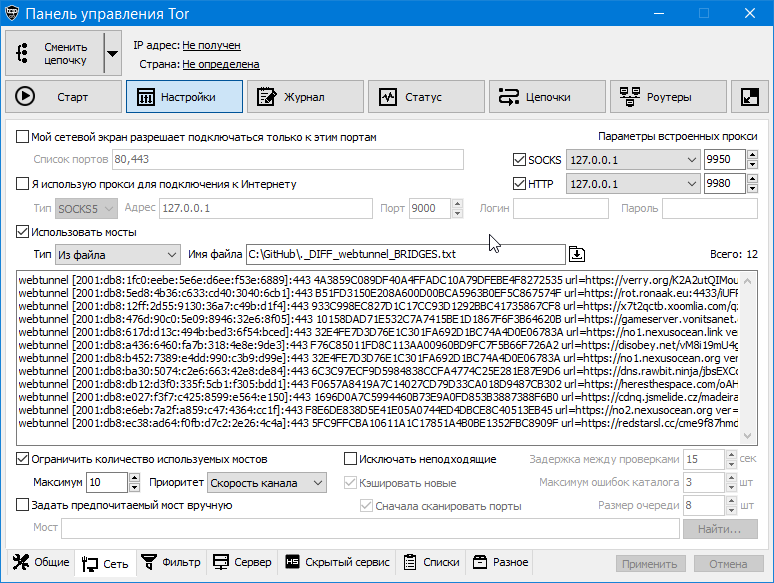Click bridge line with verry.org url

point(378,280)
